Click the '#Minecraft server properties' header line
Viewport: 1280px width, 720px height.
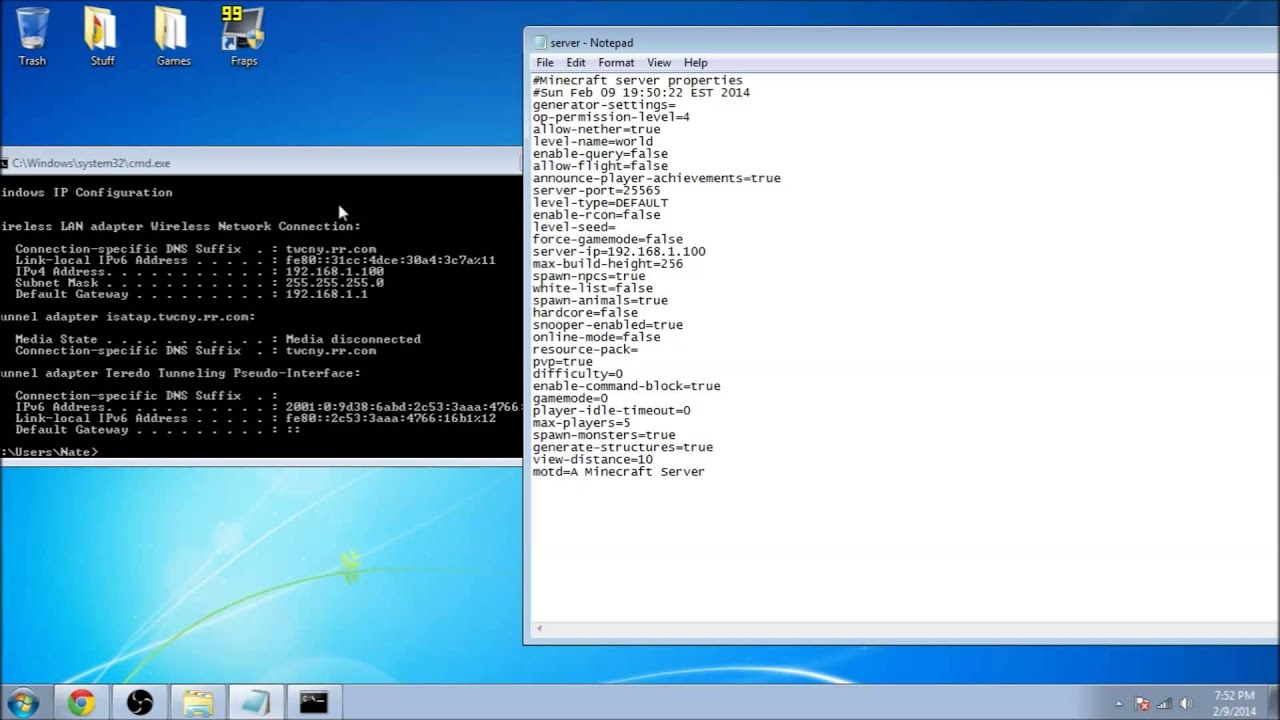[637, 80]
